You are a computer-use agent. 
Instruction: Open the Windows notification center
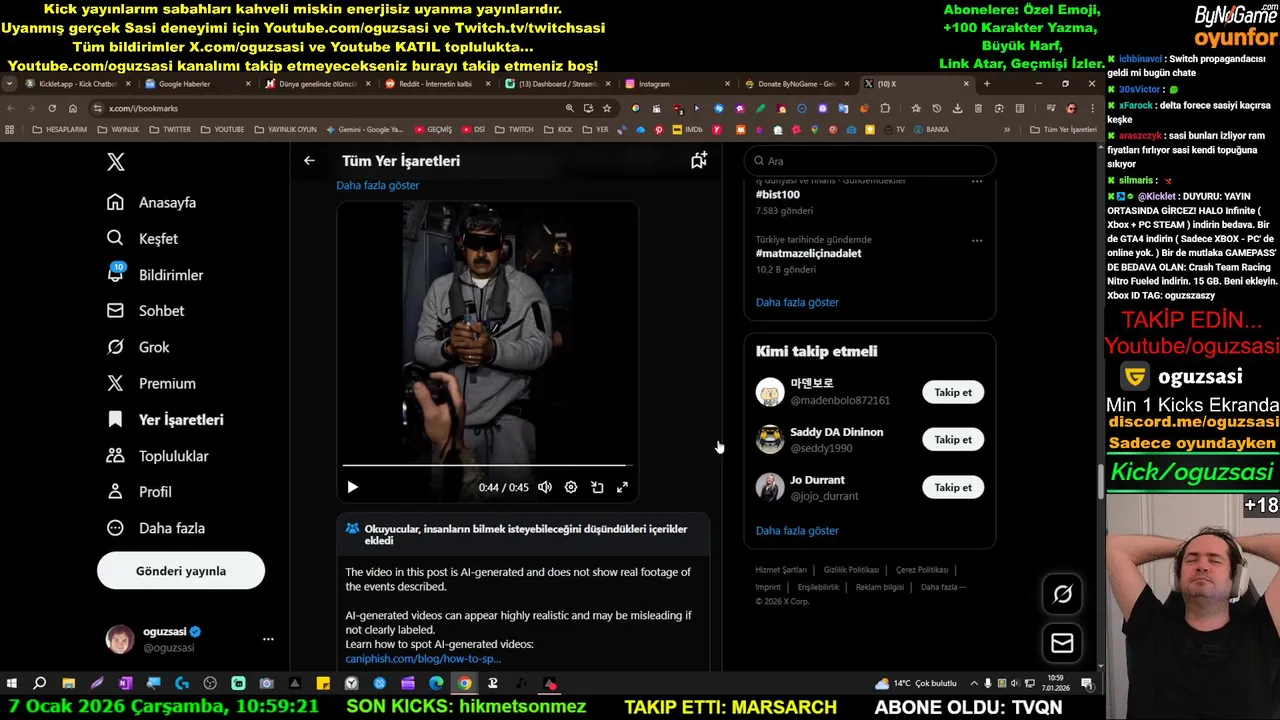pyautogui.click(x=1087, y=683)
